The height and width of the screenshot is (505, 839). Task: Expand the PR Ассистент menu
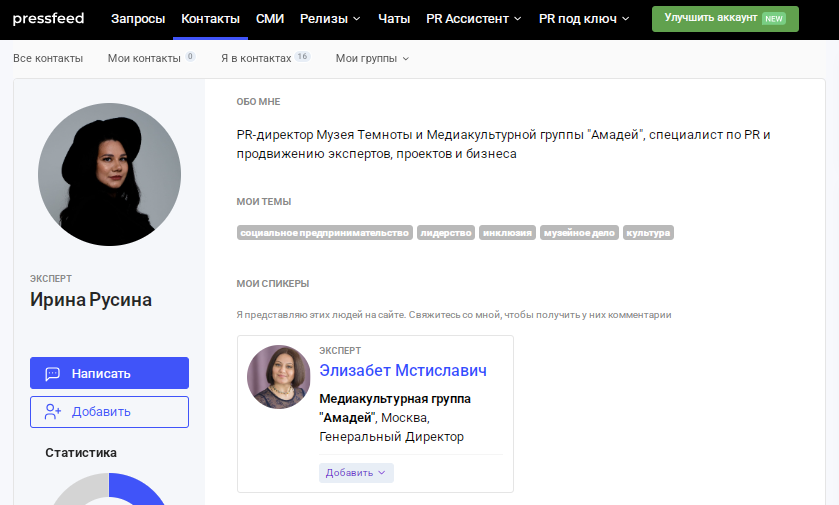(474, 19)
